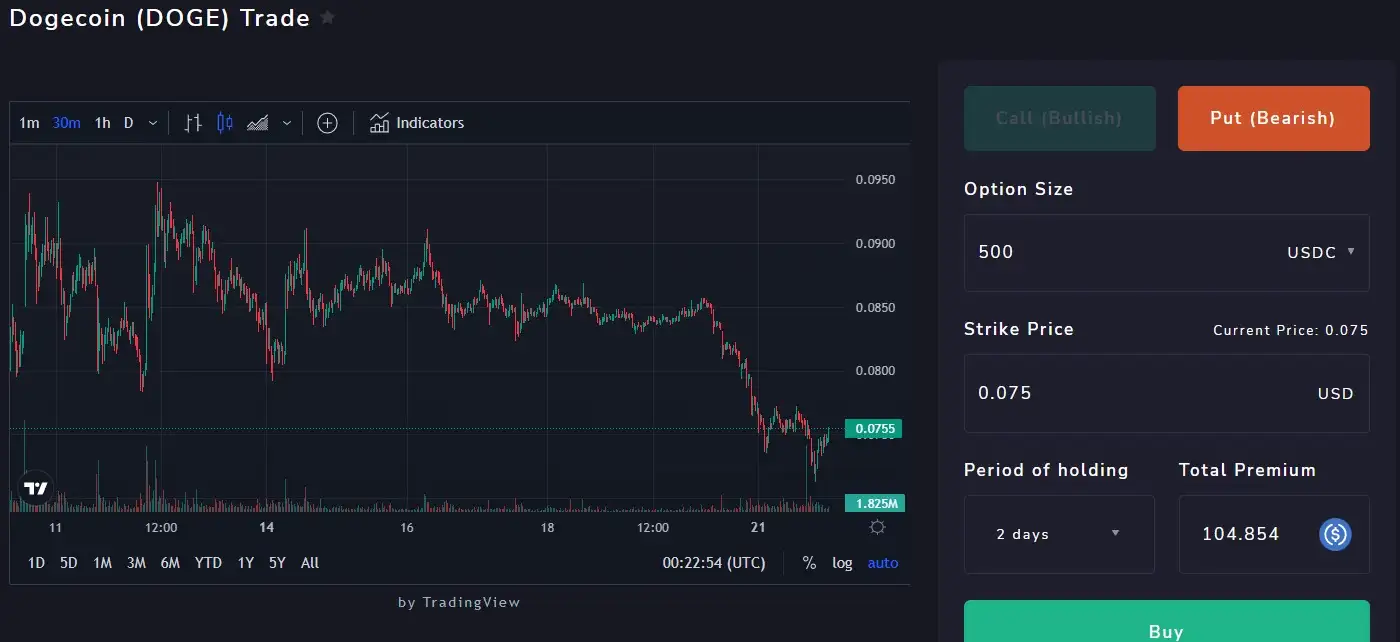Choose the Put (Bearish) option
This screenshot has width=1400, height=642.
(x=1273, y=118)
